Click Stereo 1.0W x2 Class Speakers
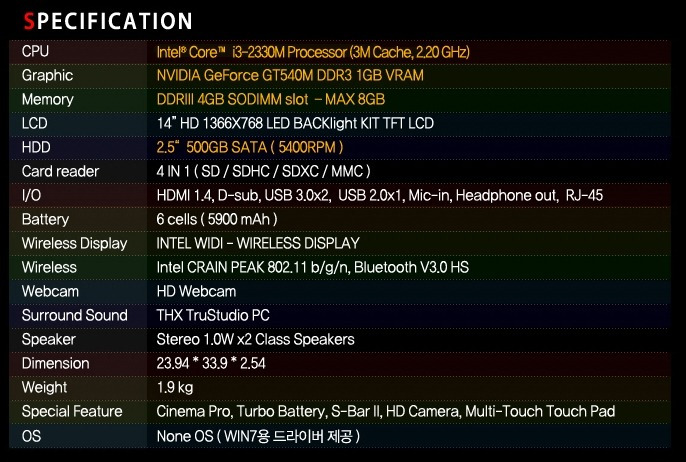The height and width of the screenshot is (462, 686). 256,340
